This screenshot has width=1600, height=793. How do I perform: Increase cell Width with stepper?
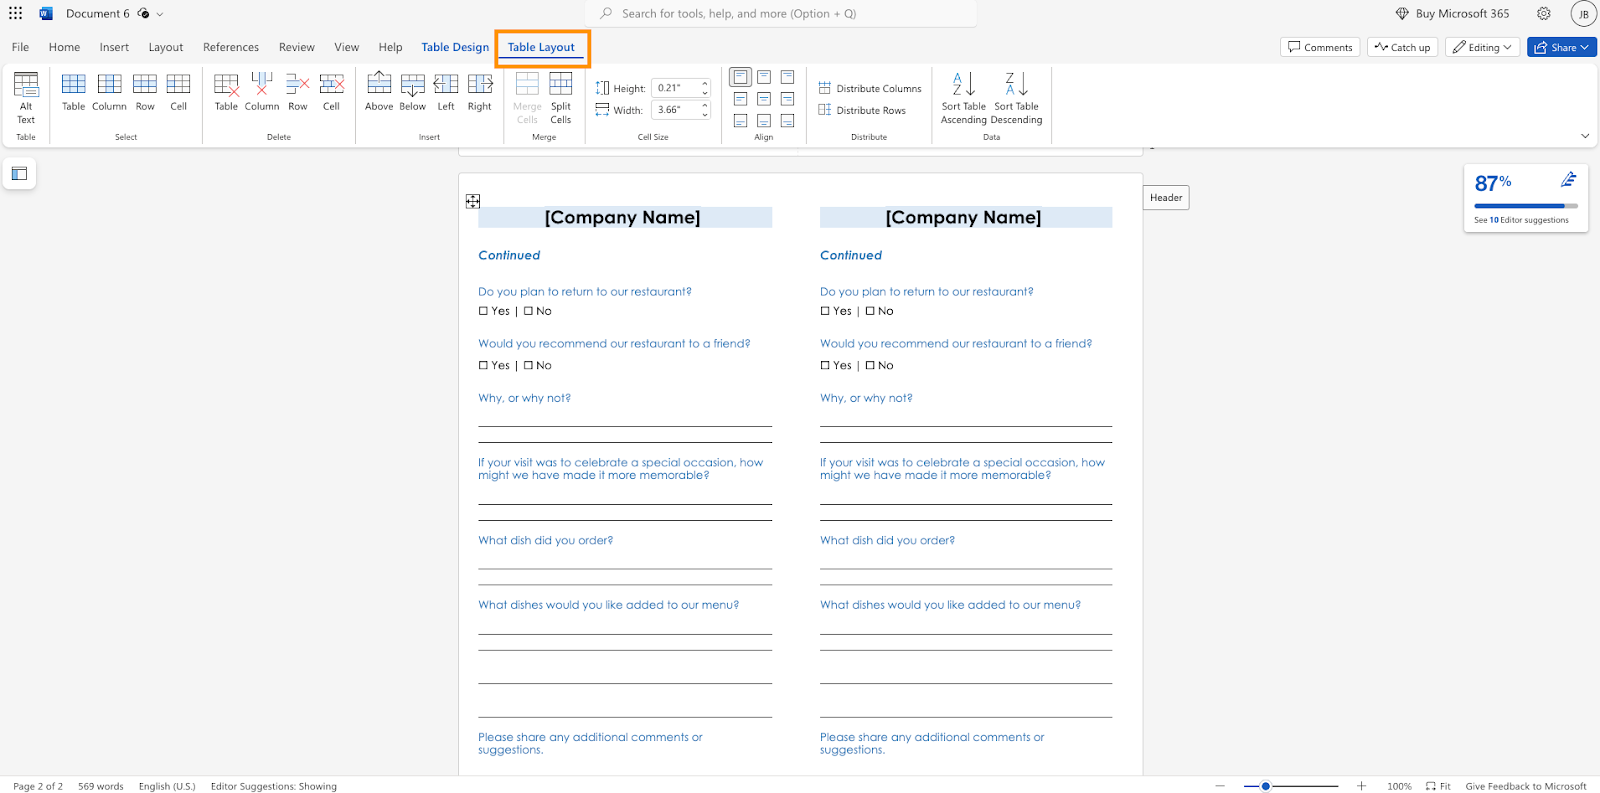(705, 106)
